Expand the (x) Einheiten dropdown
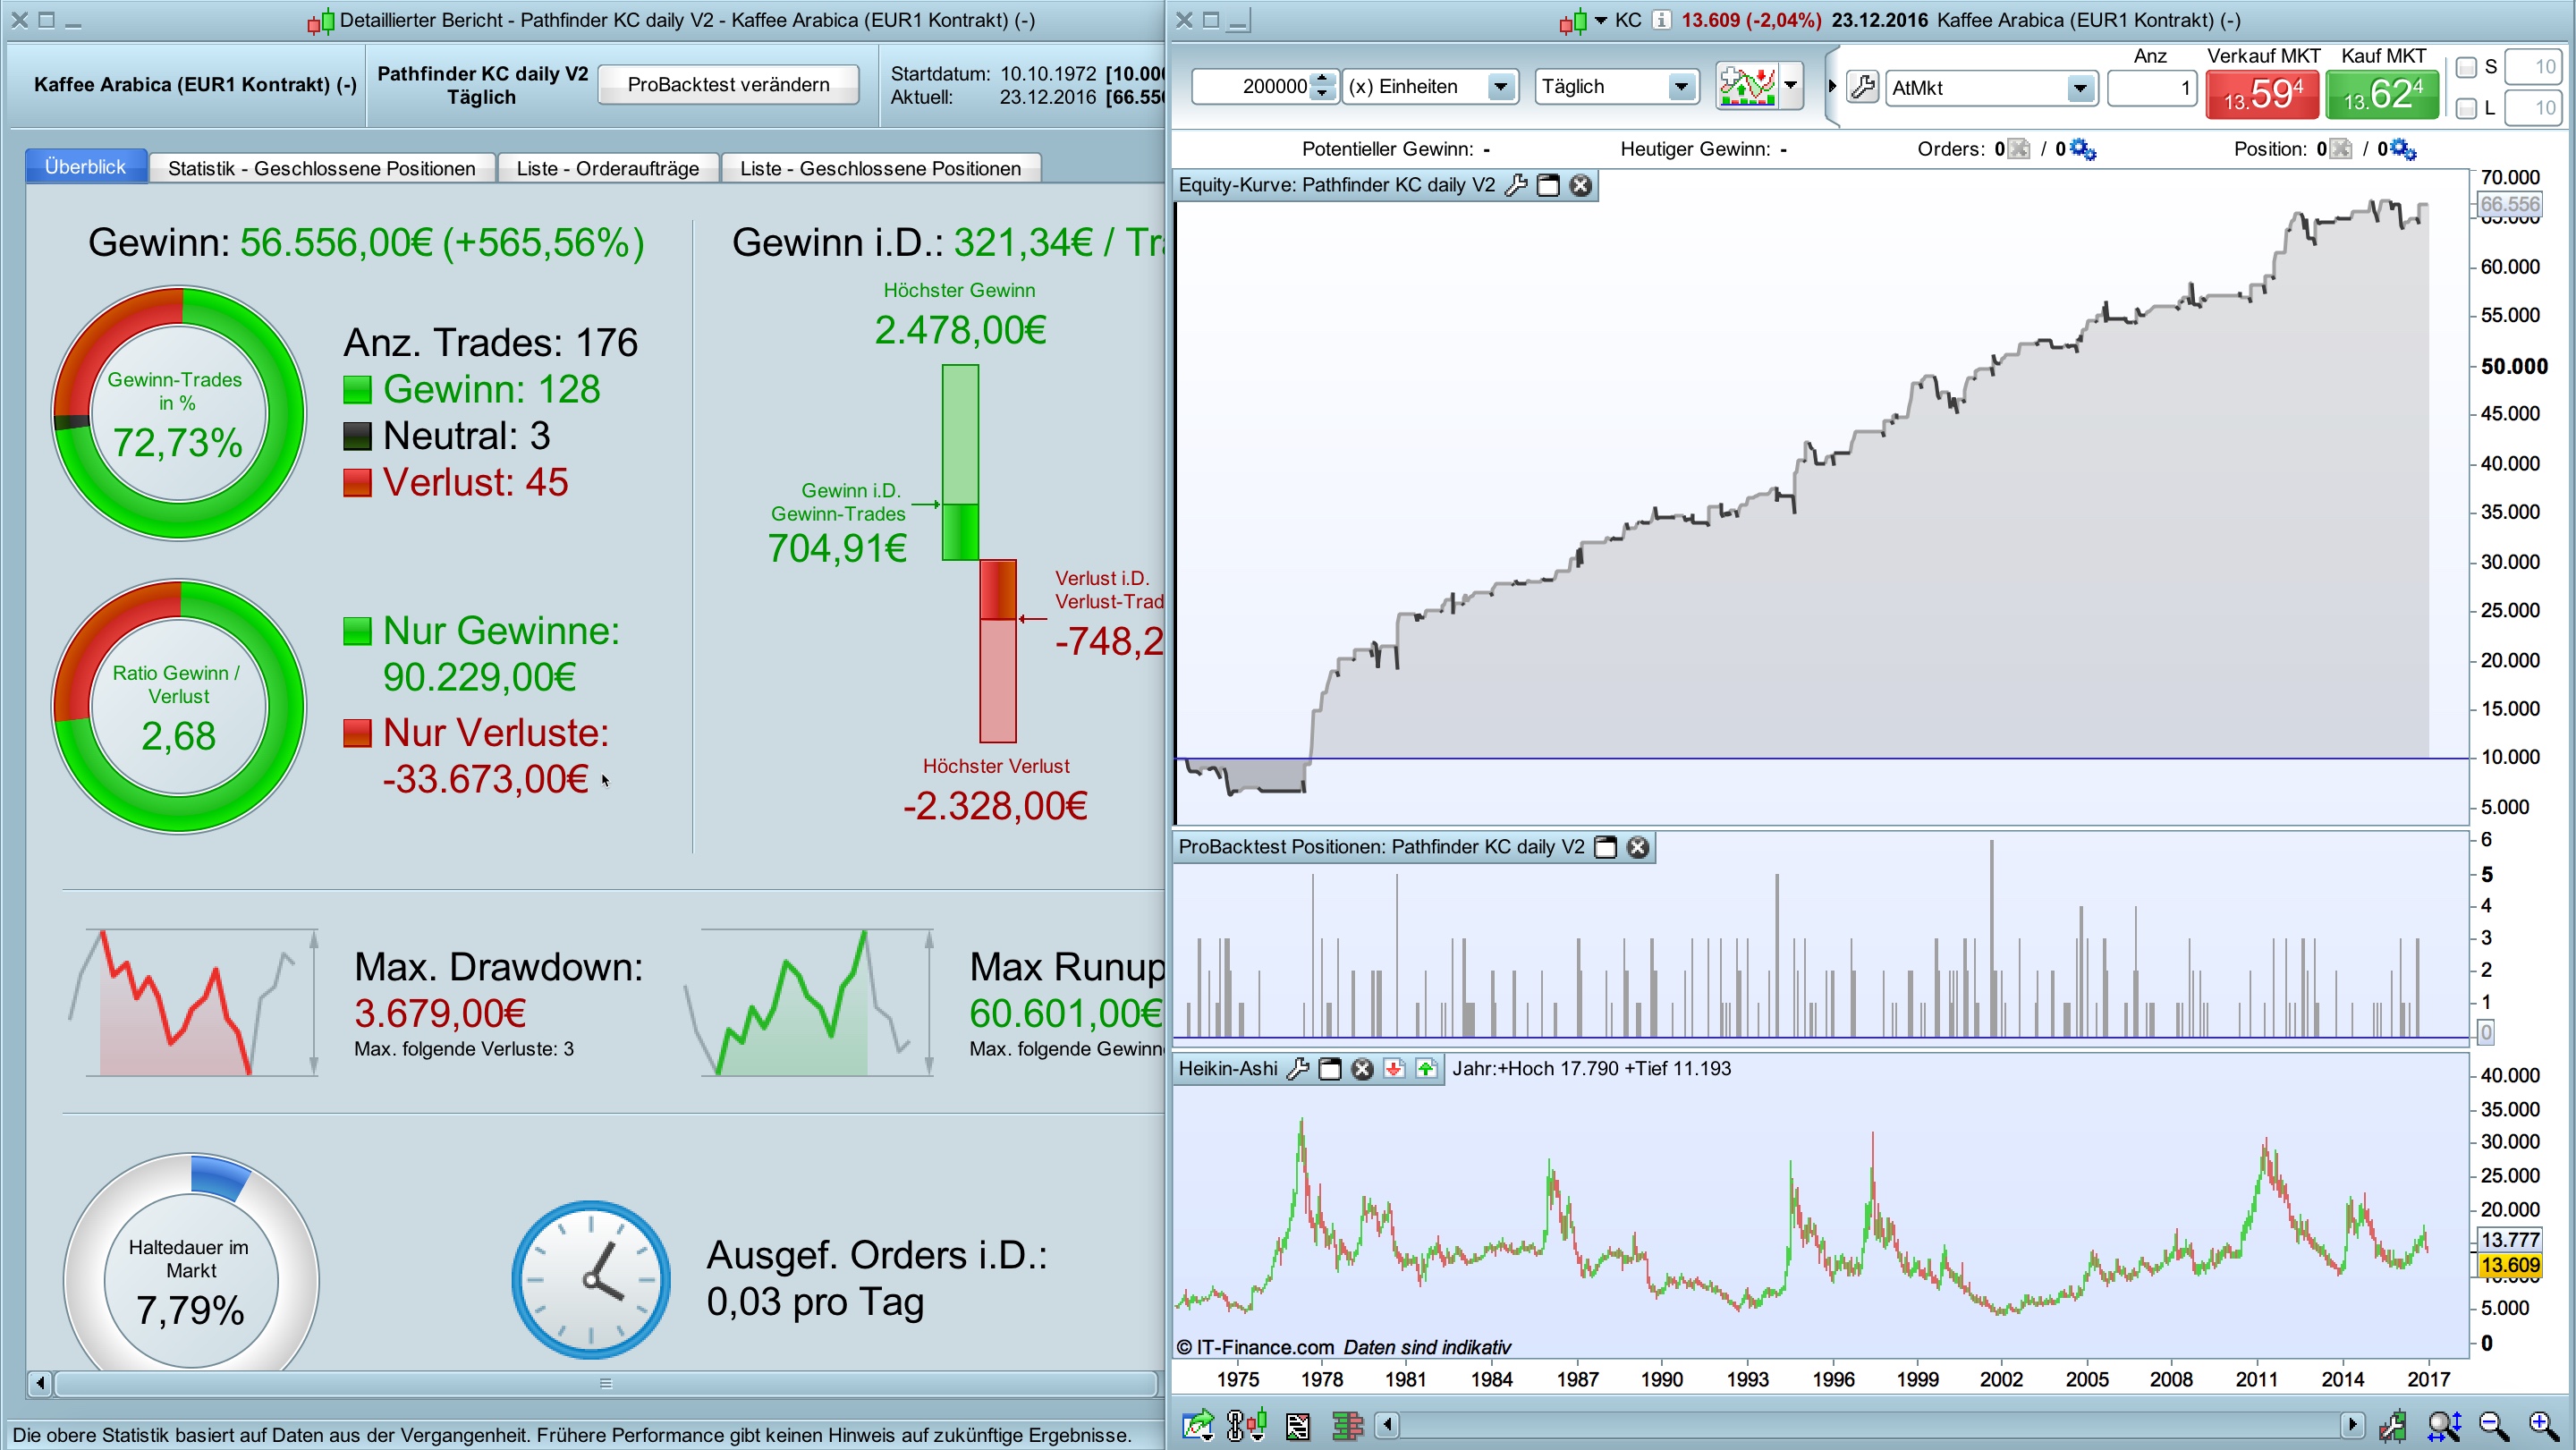This screenshot has width=2576, height=1450. coord(1500,87)
